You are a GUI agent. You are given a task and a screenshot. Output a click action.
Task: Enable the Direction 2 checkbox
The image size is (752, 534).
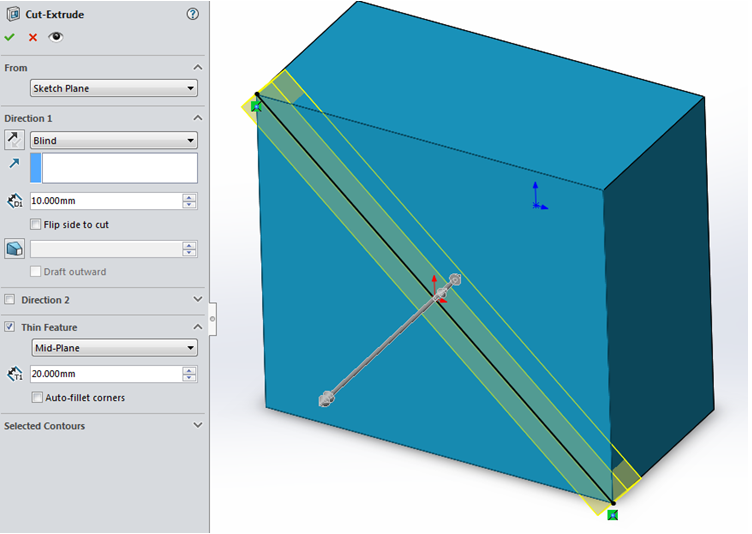click(10, 299)
